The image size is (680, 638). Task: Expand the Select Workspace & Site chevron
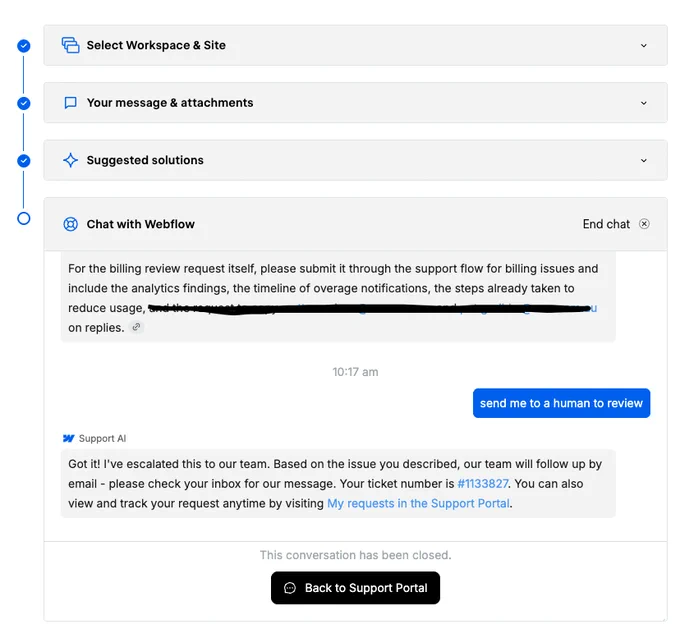click(x=644, y=46)
